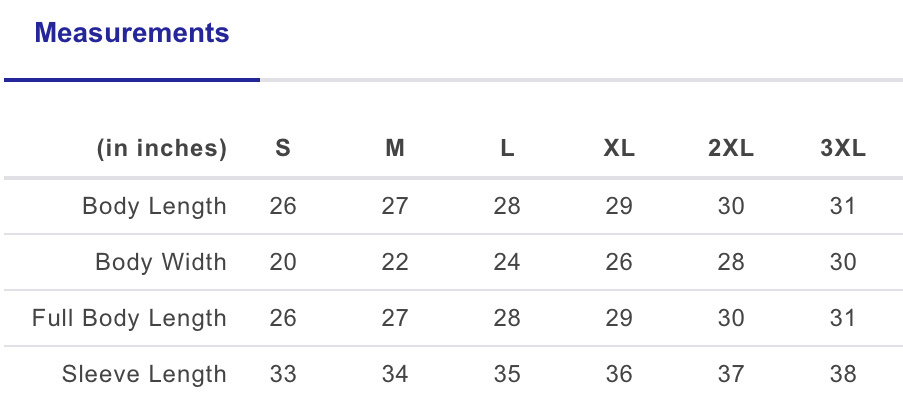Select the 3XL size column header
This screenshot has width=903, height=399.
[x=843, y=149]
